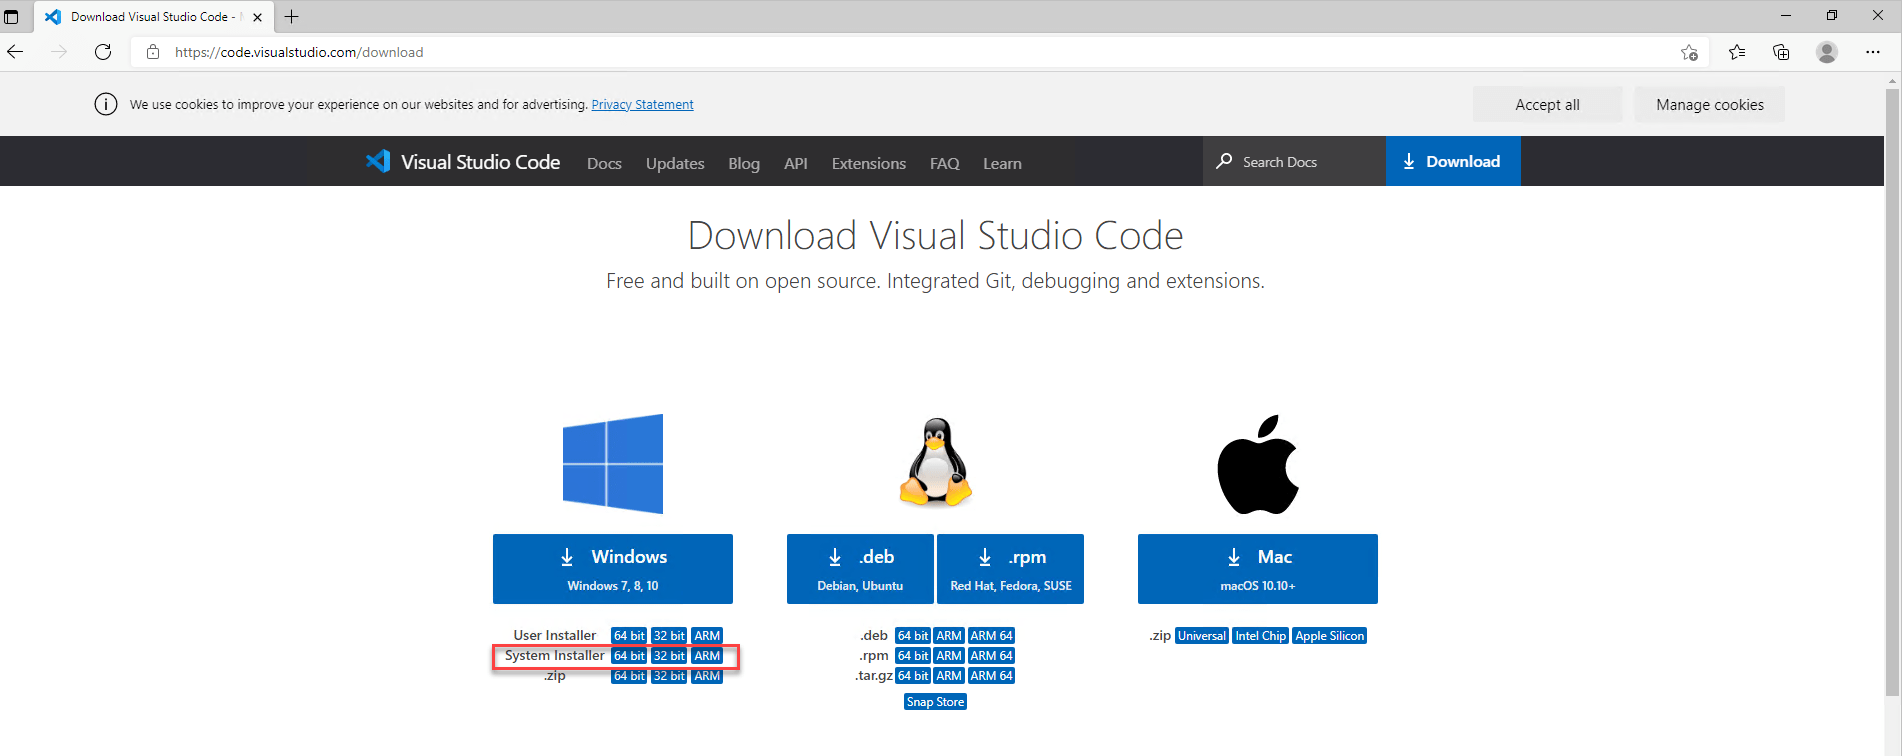Download Mac .zip Intel Chip build
The width and height of the screenshot is (1902, 756).
[1260, 636]
